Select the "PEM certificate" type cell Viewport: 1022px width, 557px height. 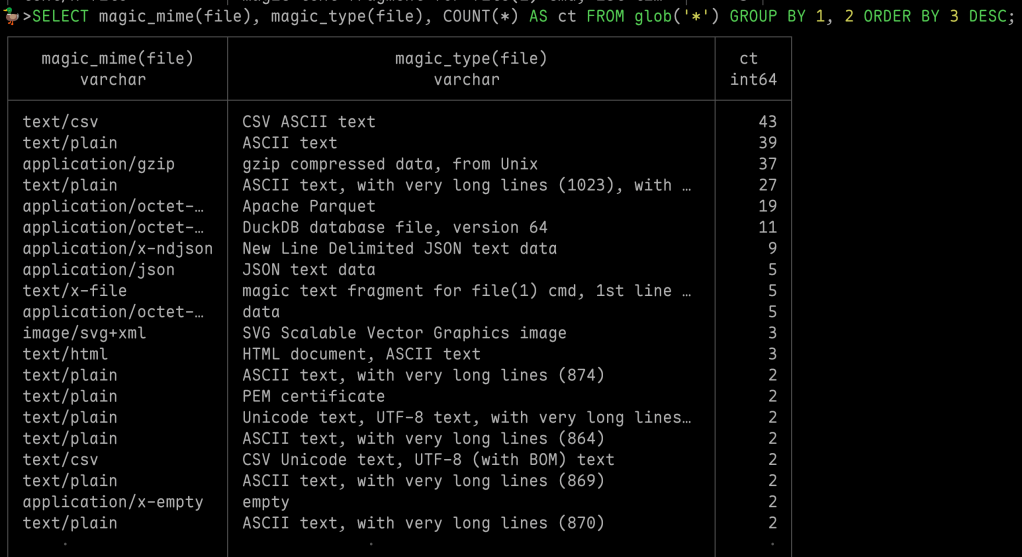pos(313,396)
